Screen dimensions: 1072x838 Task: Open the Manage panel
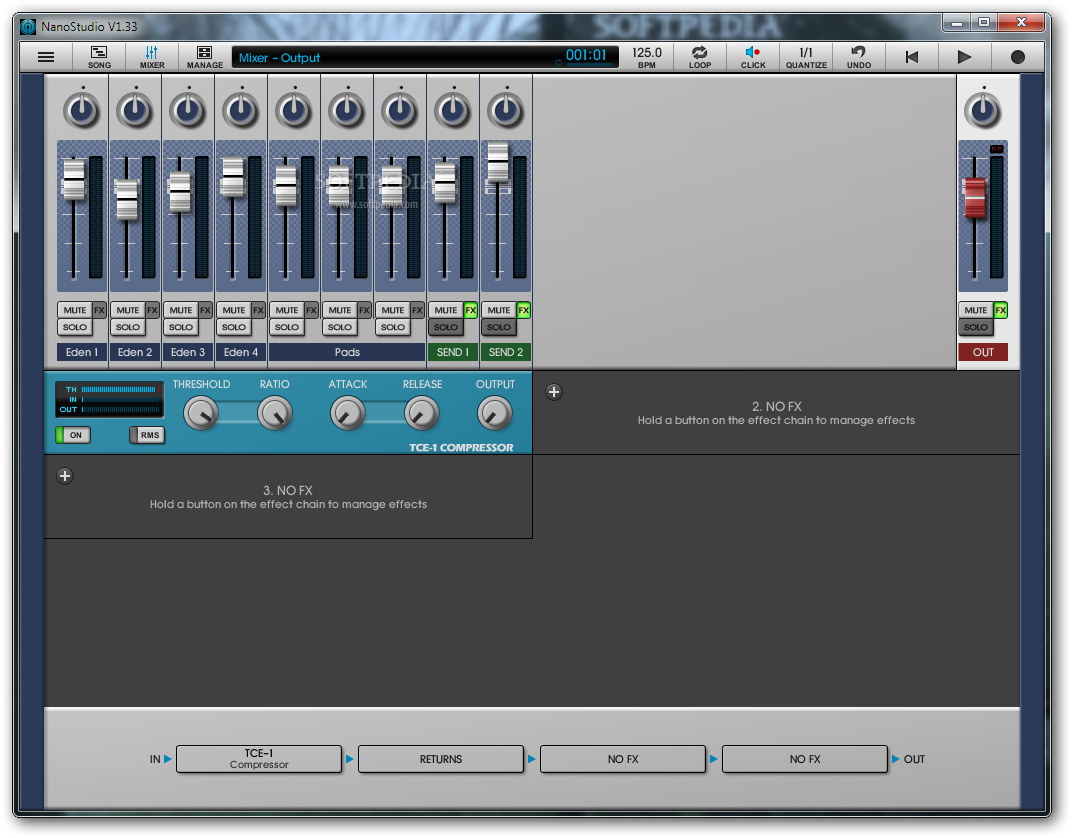click(205, 57)
